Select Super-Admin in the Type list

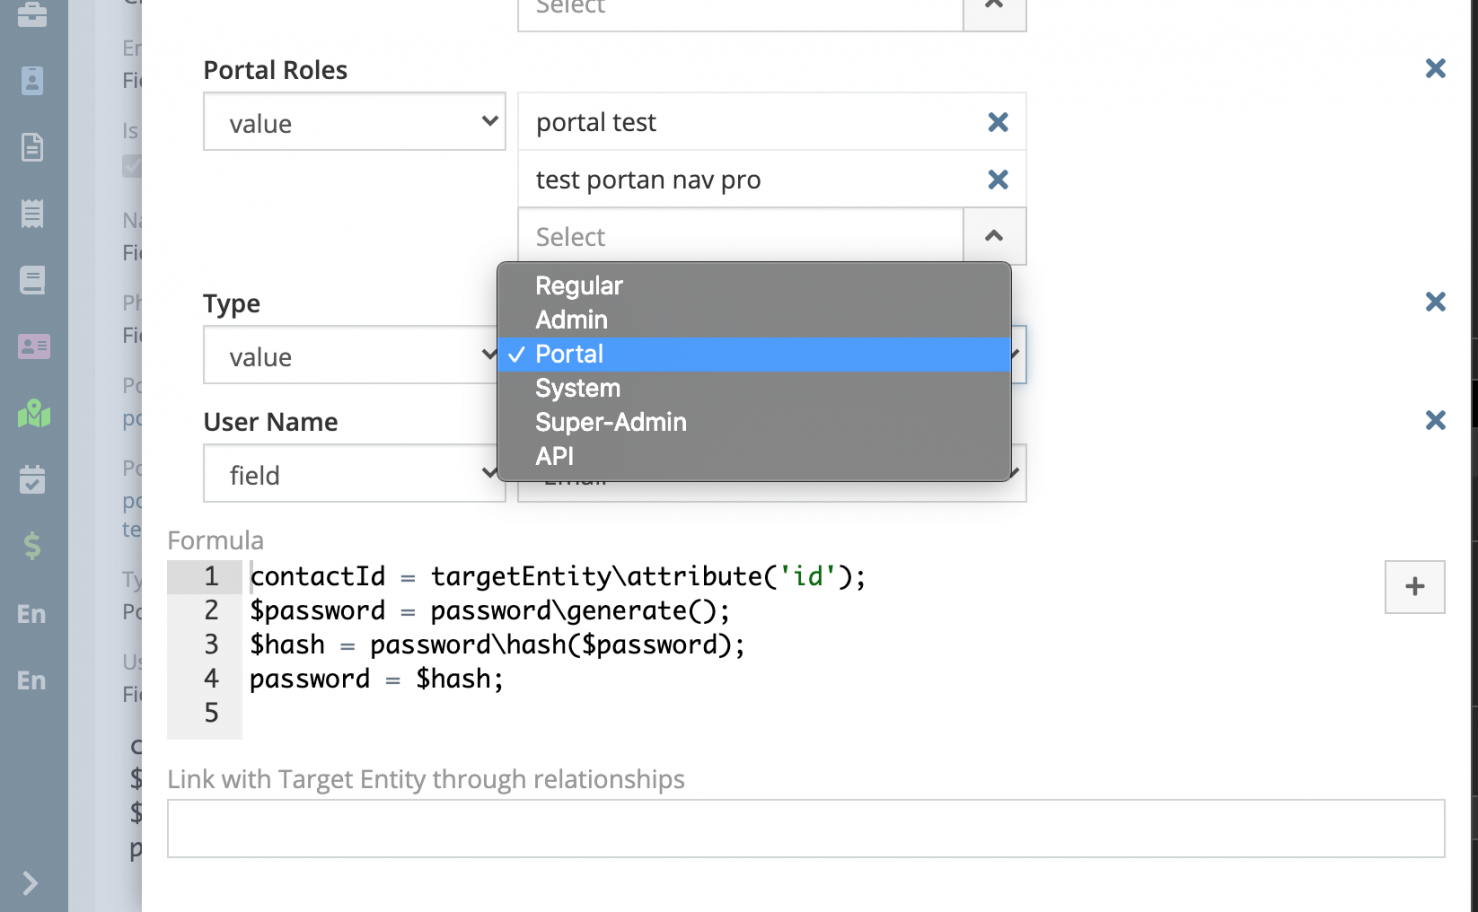610,422
